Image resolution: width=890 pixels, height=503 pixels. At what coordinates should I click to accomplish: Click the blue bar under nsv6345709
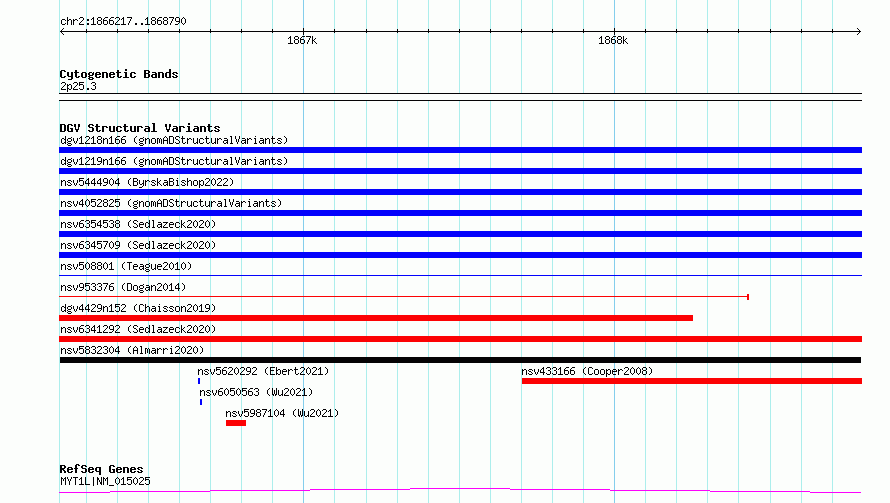pyautogui.click(x=460, y=255)
